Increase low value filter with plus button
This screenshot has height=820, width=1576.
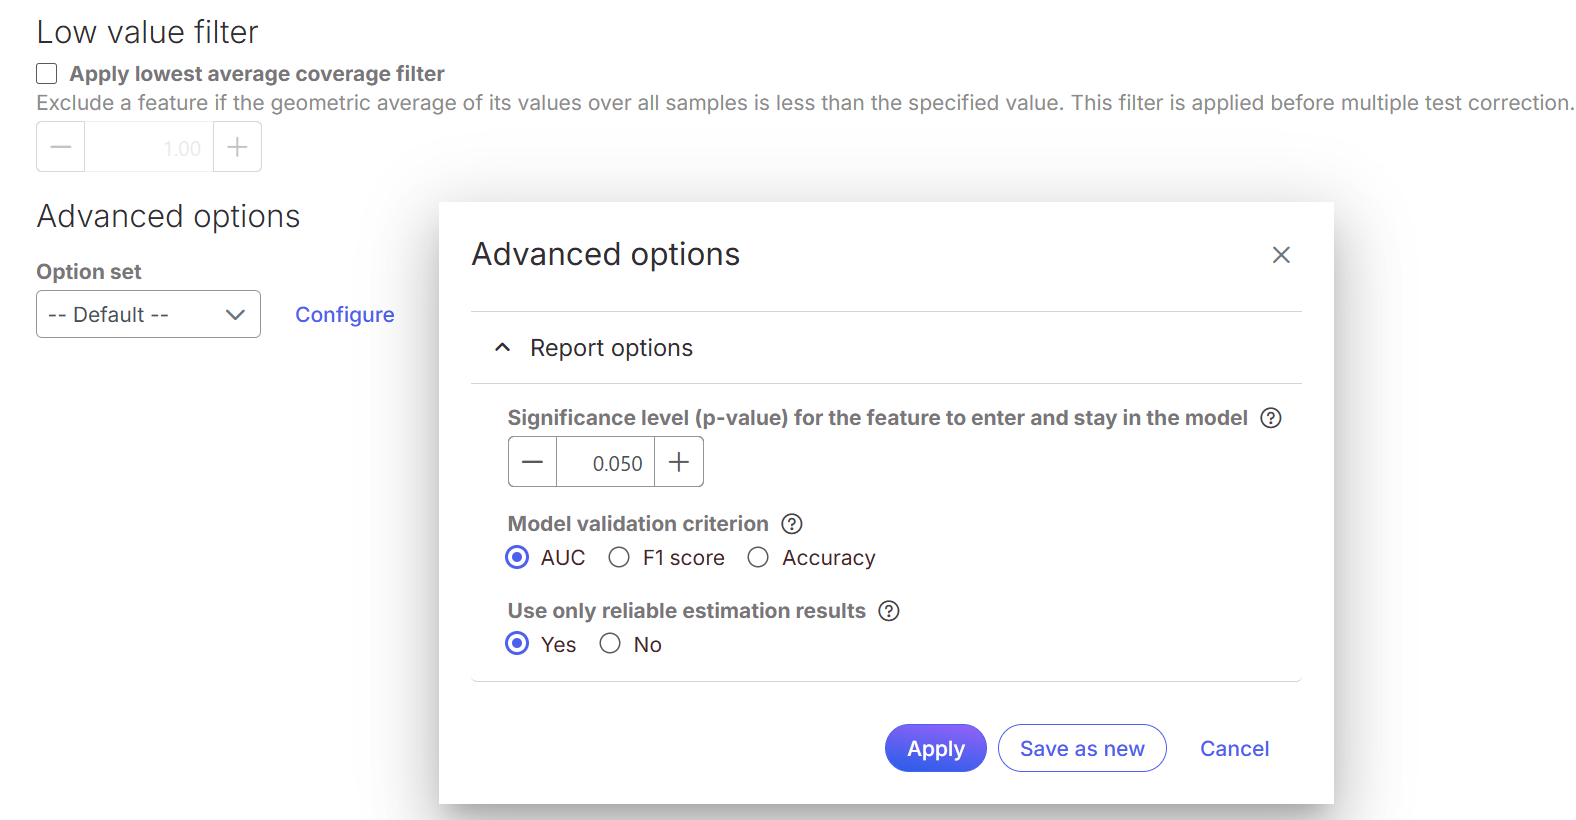tap(237, 147)
